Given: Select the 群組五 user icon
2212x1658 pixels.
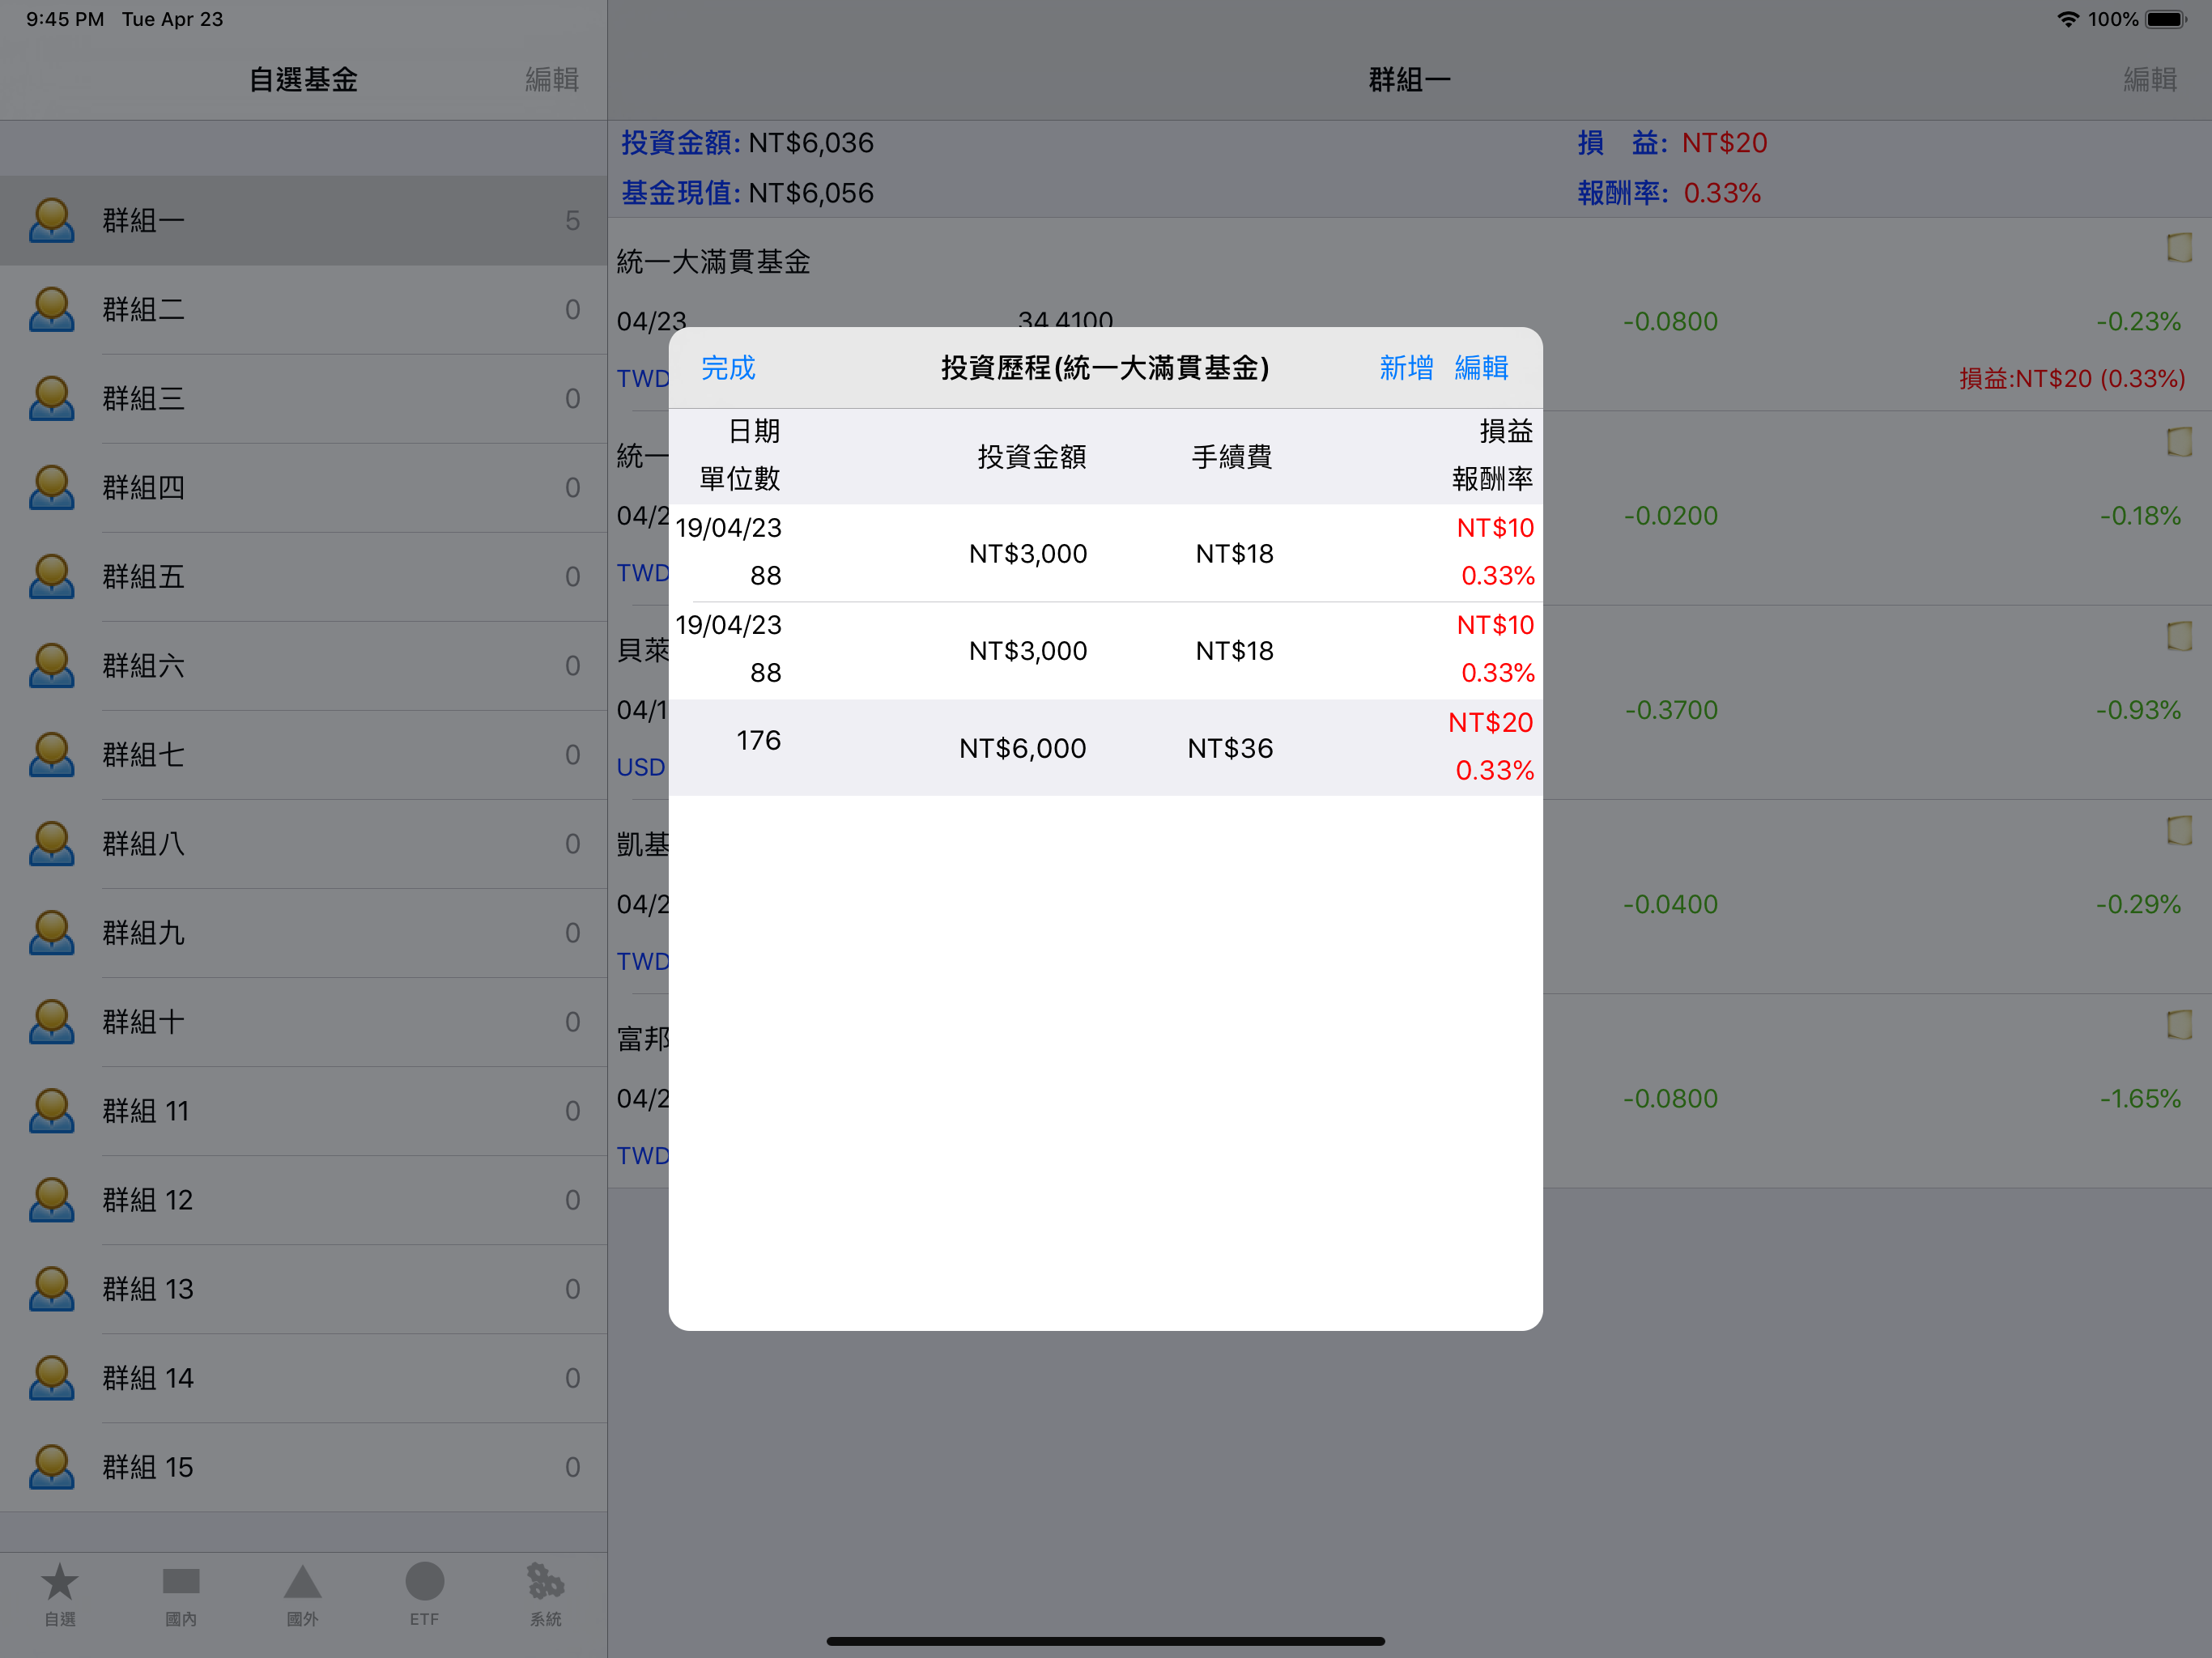Looking at the screenshot, I should pyautogui.click(x=52, y=576).
